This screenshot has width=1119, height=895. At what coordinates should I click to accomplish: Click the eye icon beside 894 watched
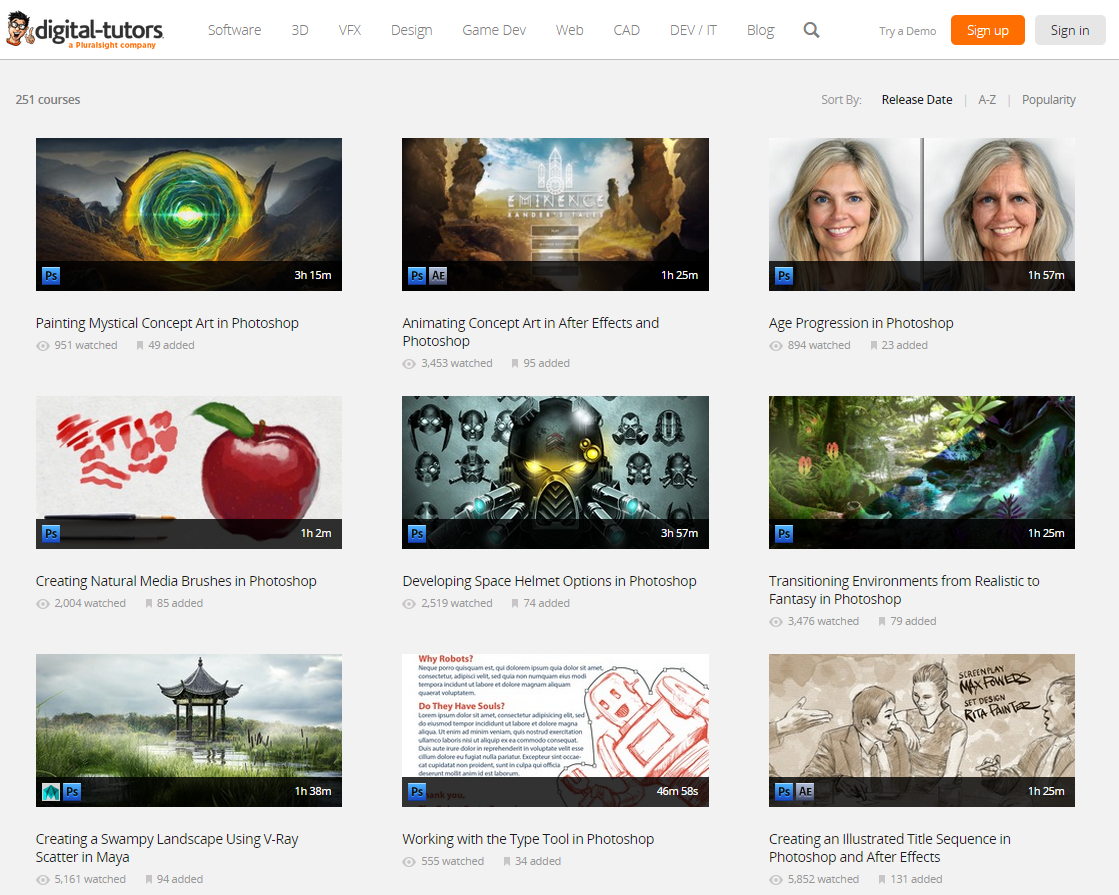(776, 346)
